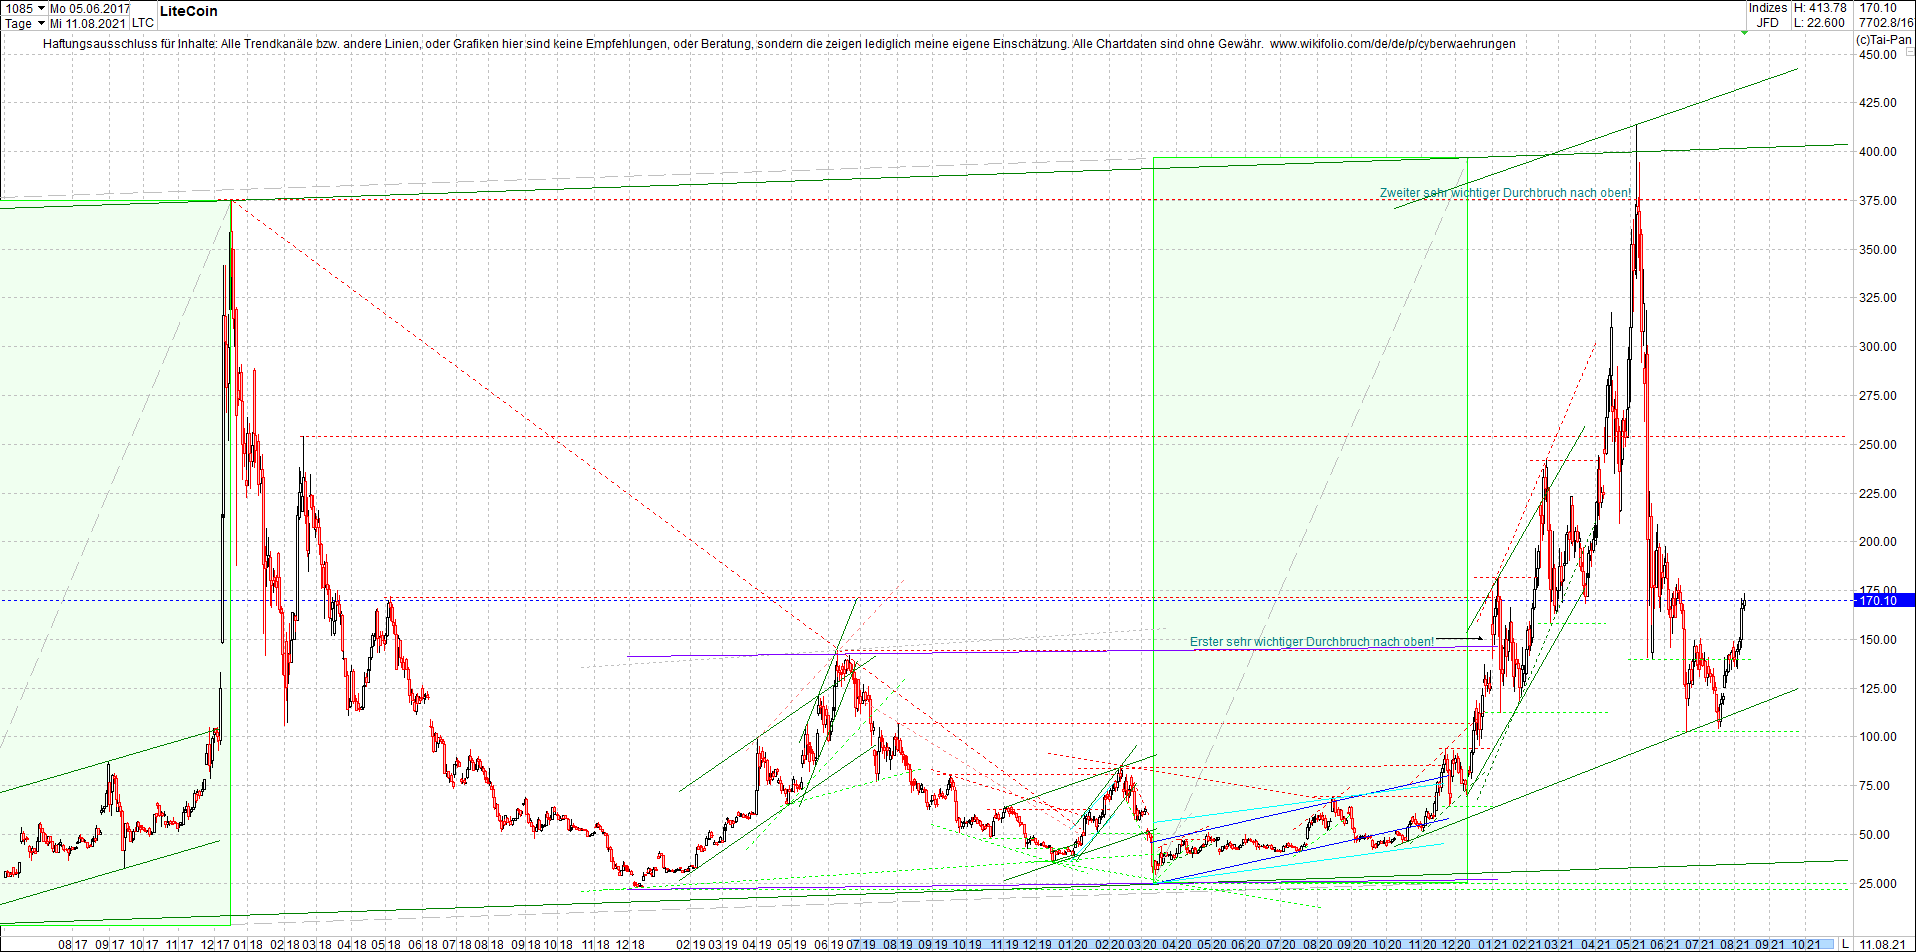Click the green triangle marker below the header
The width and height of the screenshot is (1916, 952).
[1744, 33]
